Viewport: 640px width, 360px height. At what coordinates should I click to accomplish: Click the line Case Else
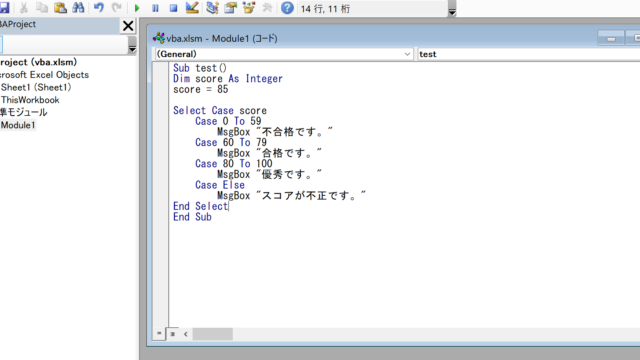(x=220, y=185)
